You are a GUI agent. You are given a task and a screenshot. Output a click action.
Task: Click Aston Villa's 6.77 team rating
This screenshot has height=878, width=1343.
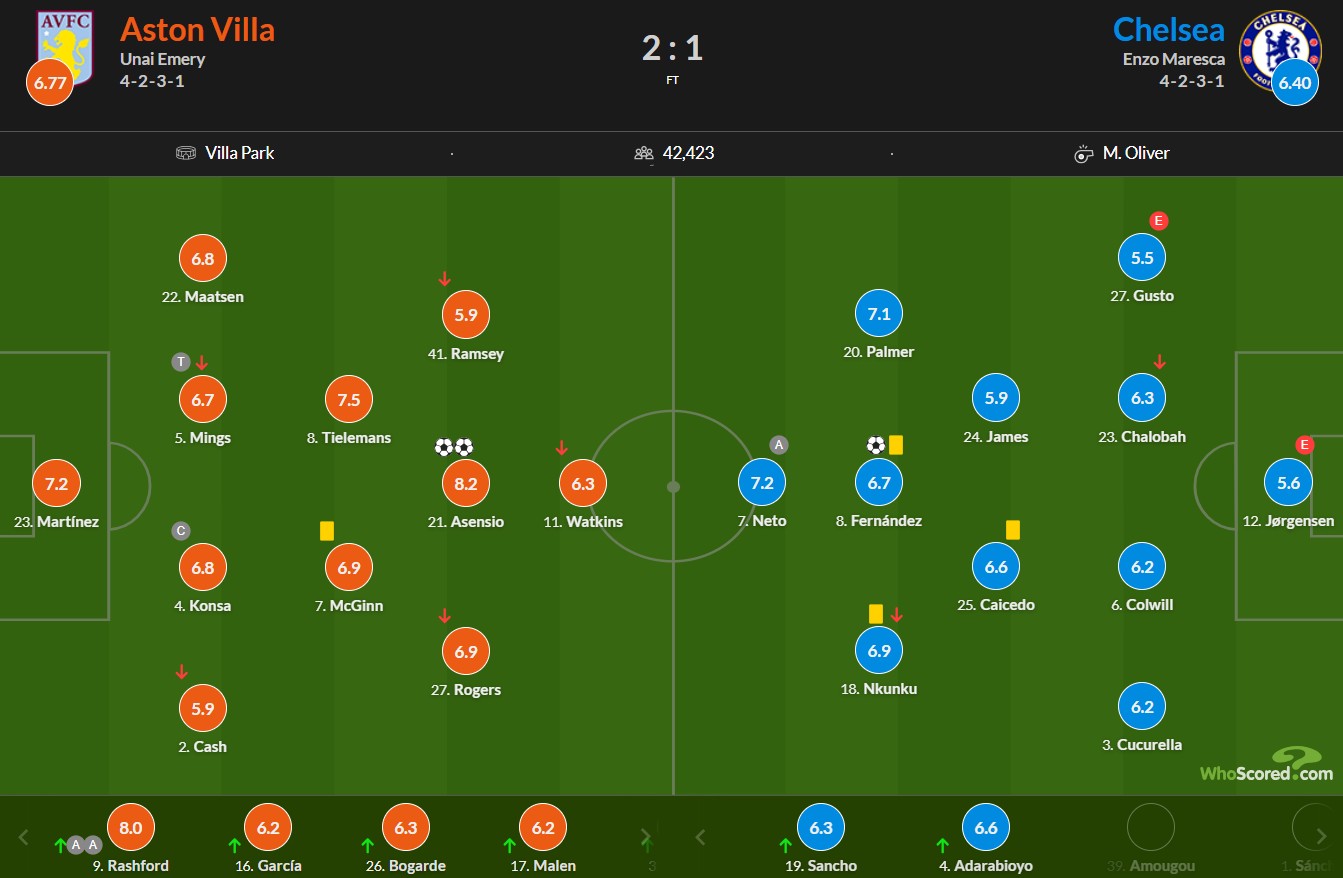pyautogui.click(x=50, y=83)
